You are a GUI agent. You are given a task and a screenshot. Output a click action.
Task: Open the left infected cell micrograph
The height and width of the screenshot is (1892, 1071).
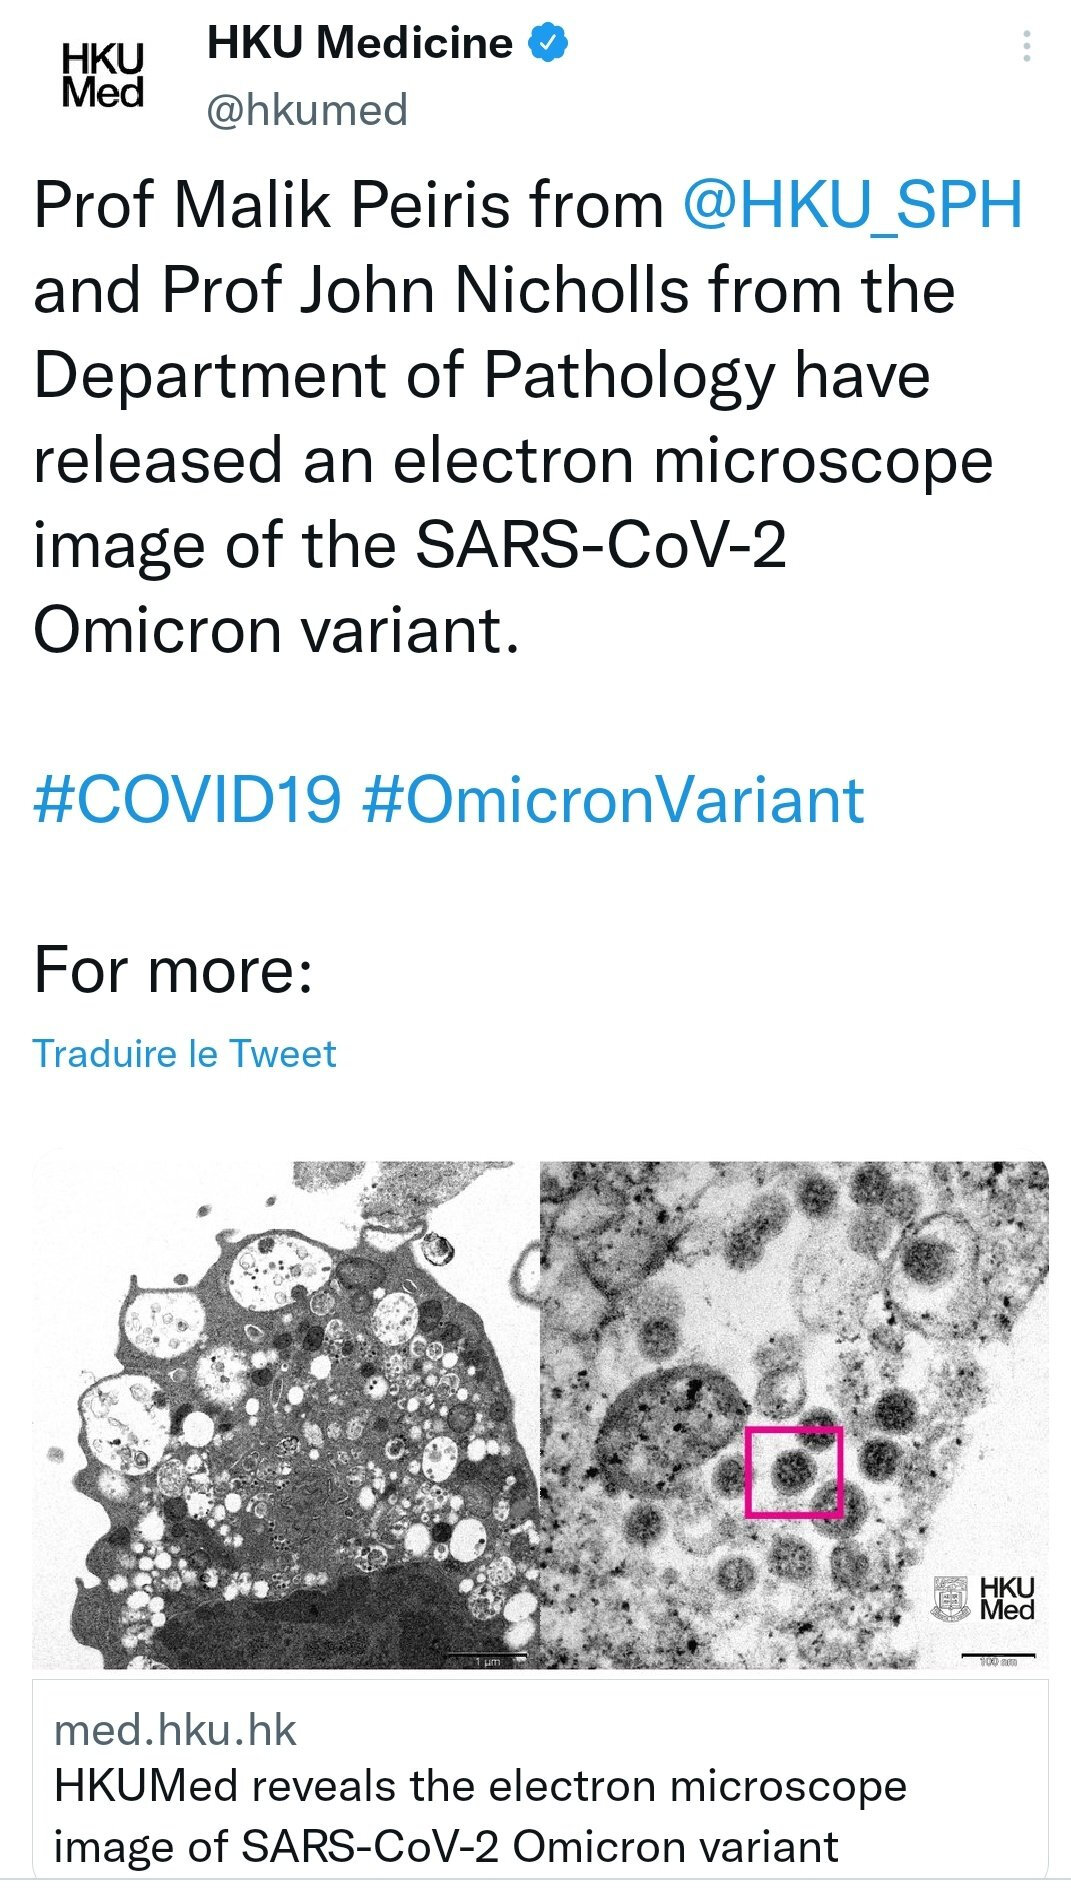coord(286,1414)
